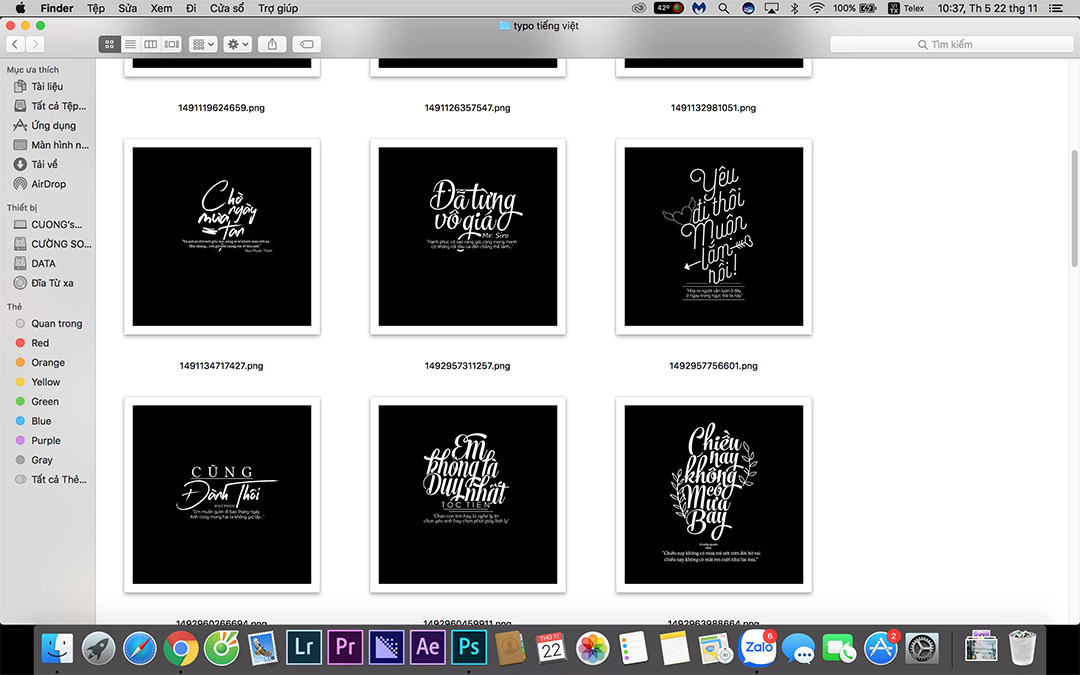Viewport: 1080px width, 675px height.
Task: Open the Cửa sổ menu
Action: [227, 8]
